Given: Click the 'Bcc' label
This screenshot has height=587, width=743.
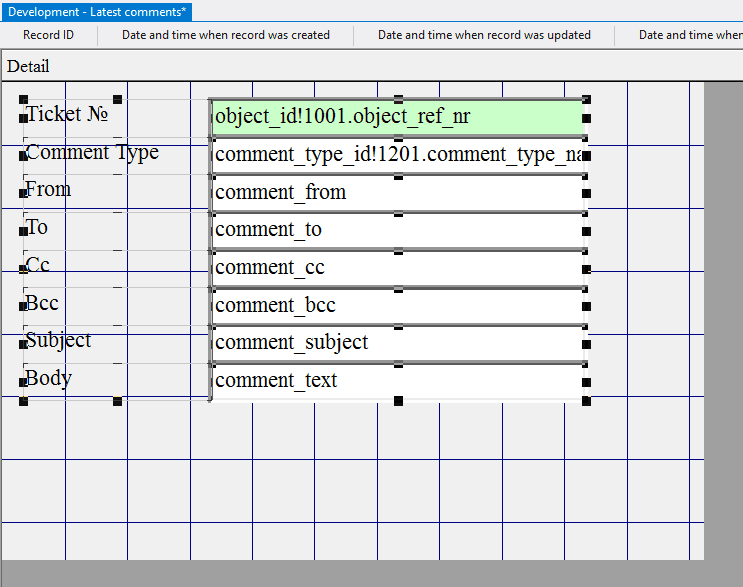Looking at the screenshot, I should click(43, 303).
